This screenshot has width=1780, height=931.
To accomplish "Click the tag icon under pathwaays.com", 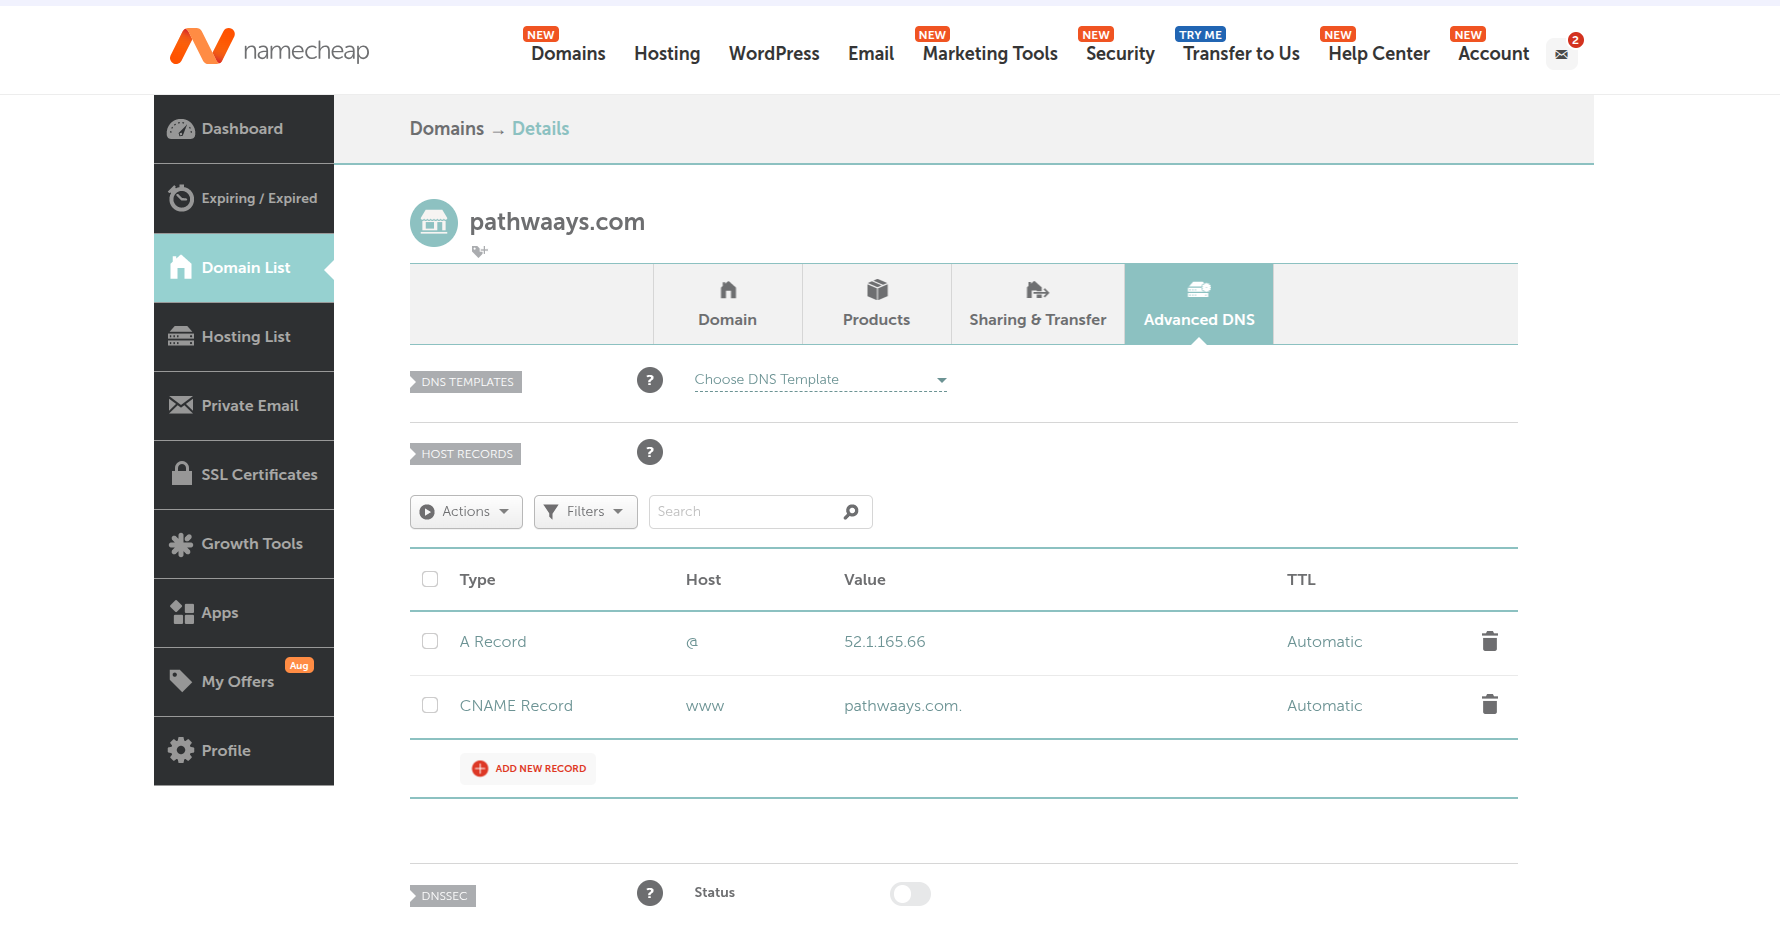I will (x=480, y=251).
